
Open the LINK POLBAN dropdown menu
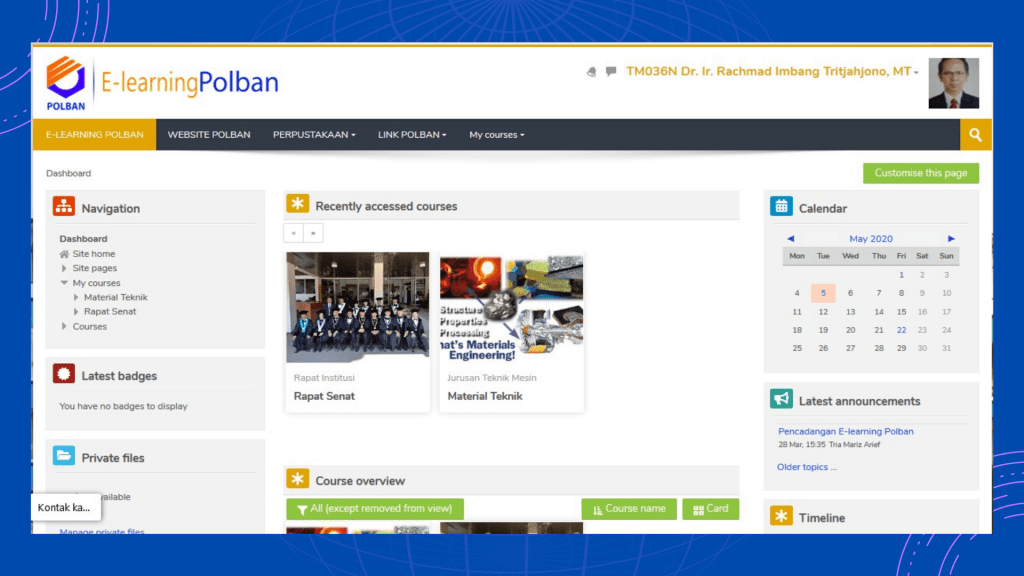point(412,135)
